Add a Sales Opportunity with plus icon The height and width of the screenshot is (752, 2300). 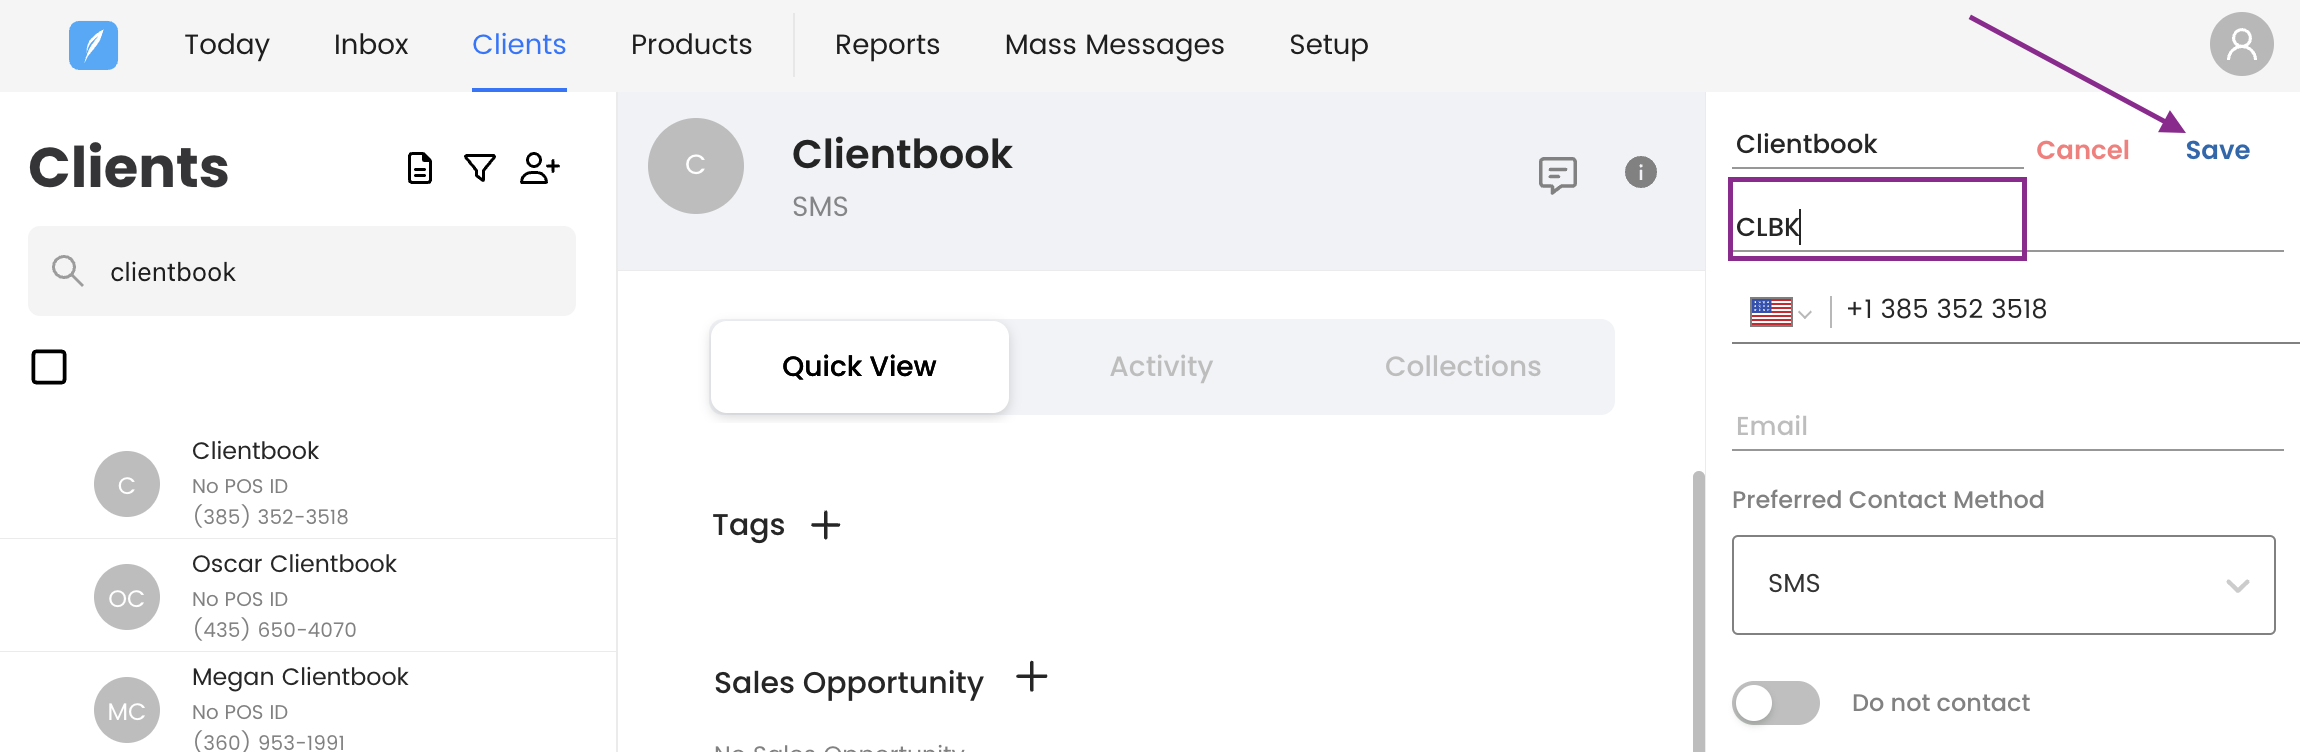1031,678
